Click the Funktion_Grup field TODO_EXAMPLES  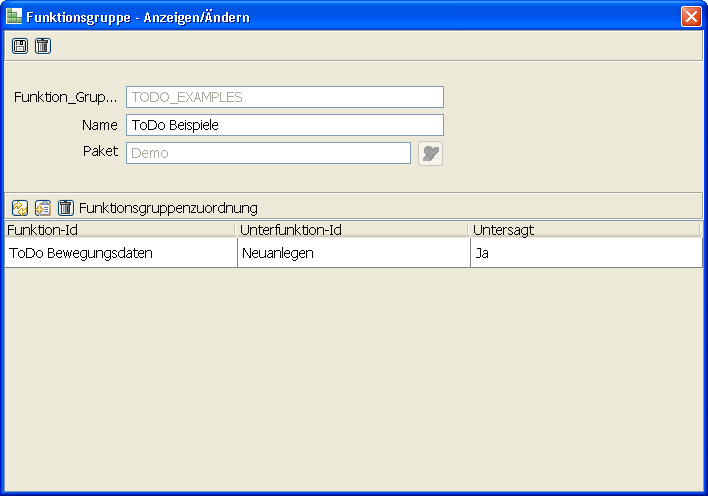[284, 97]
